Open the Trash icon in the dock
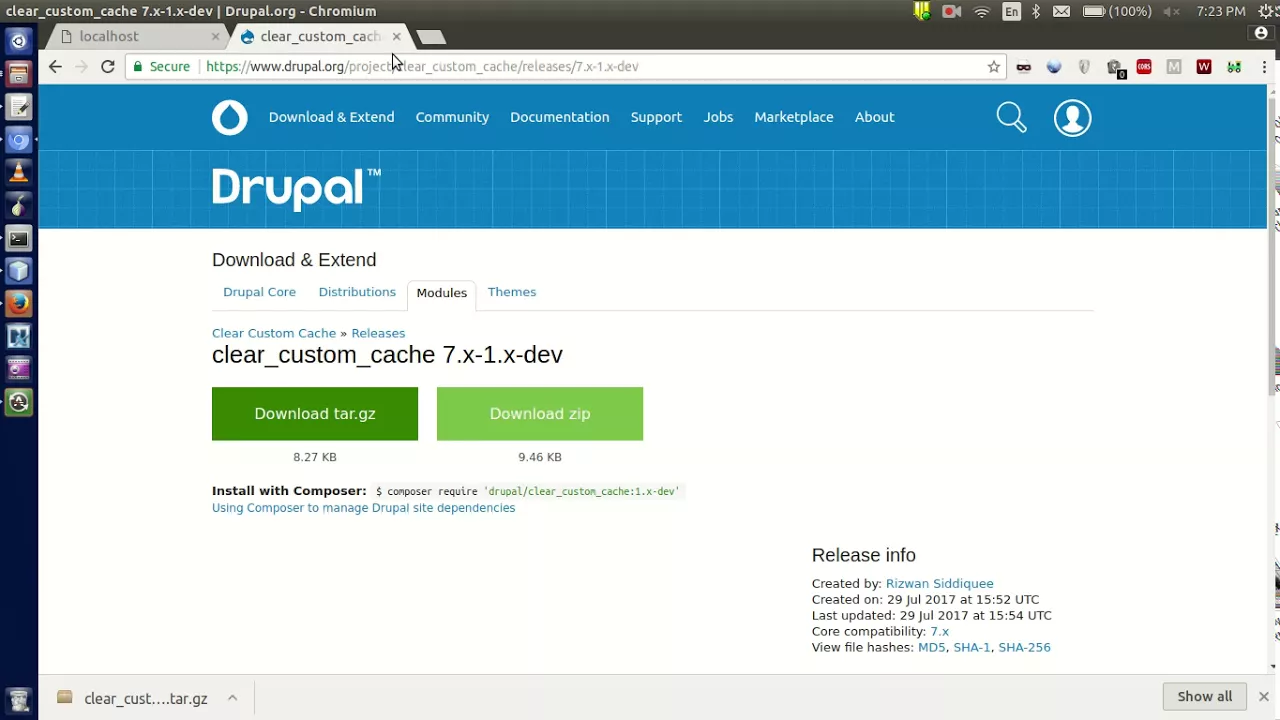1280x720 pixels. click(x=18, y=699)
